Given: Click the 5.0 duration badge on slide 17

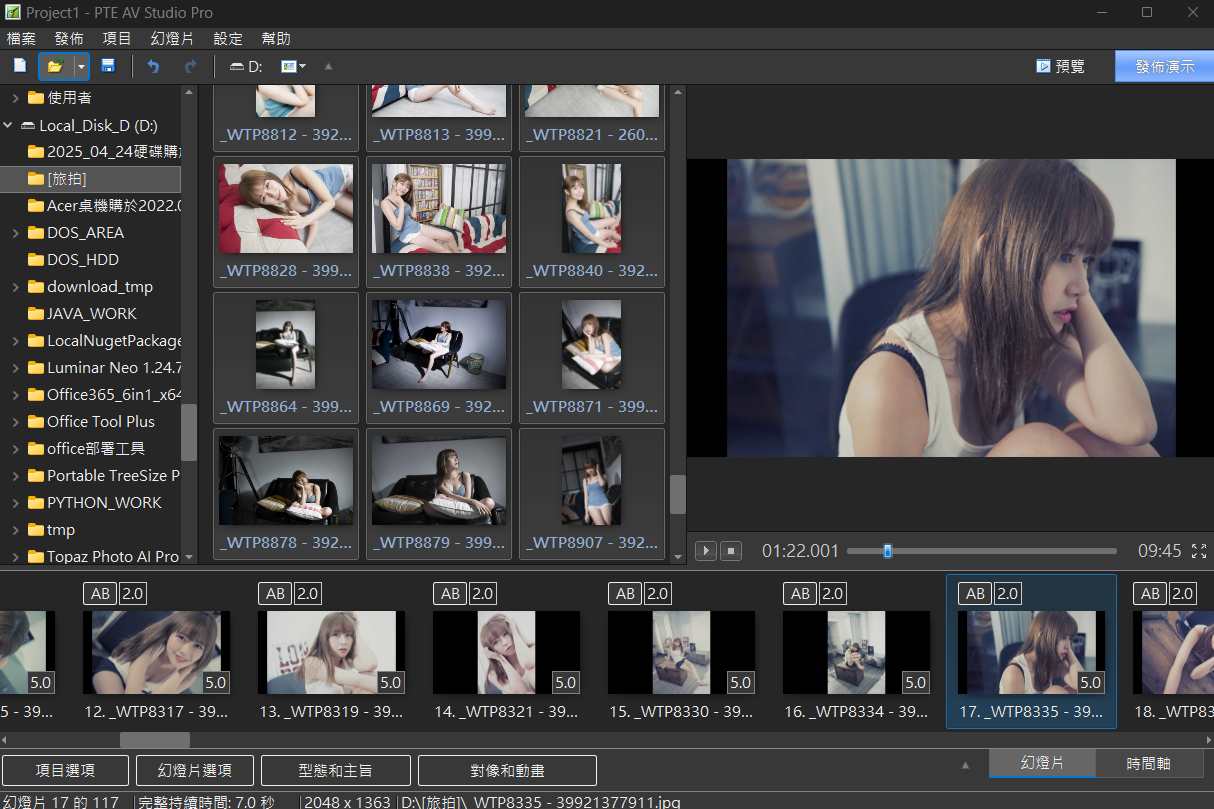Looking at the screenshot, I should click(1090, 683).
